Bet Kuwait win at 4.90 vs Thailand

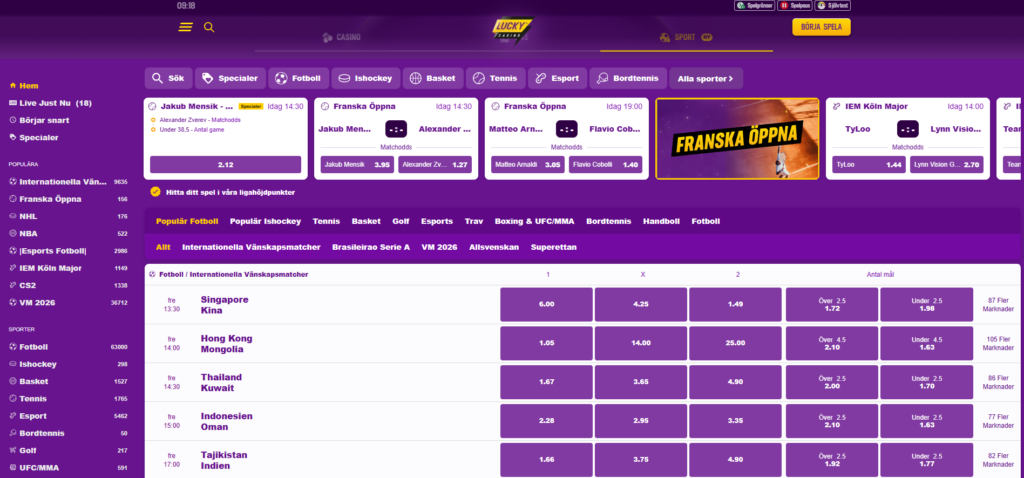click(x=735, y=382)
